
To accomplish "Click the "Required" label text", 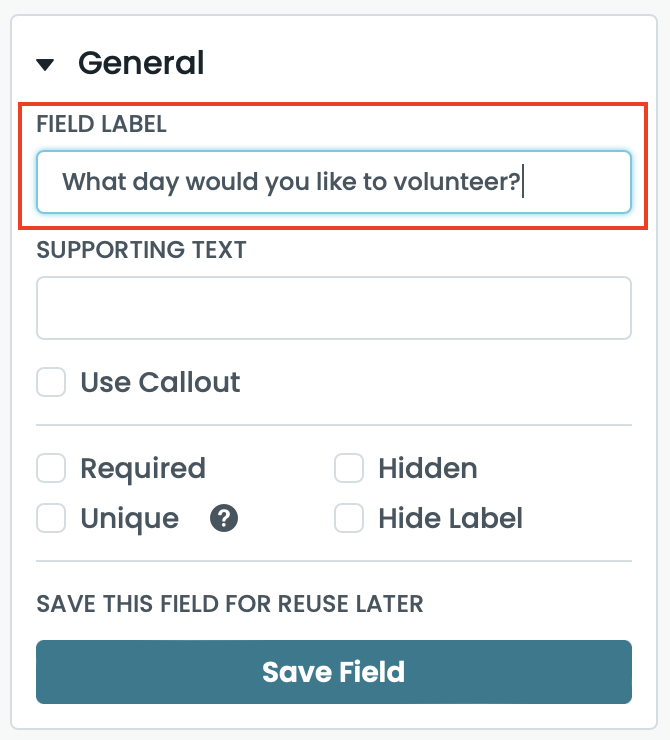I will point(143,468).
